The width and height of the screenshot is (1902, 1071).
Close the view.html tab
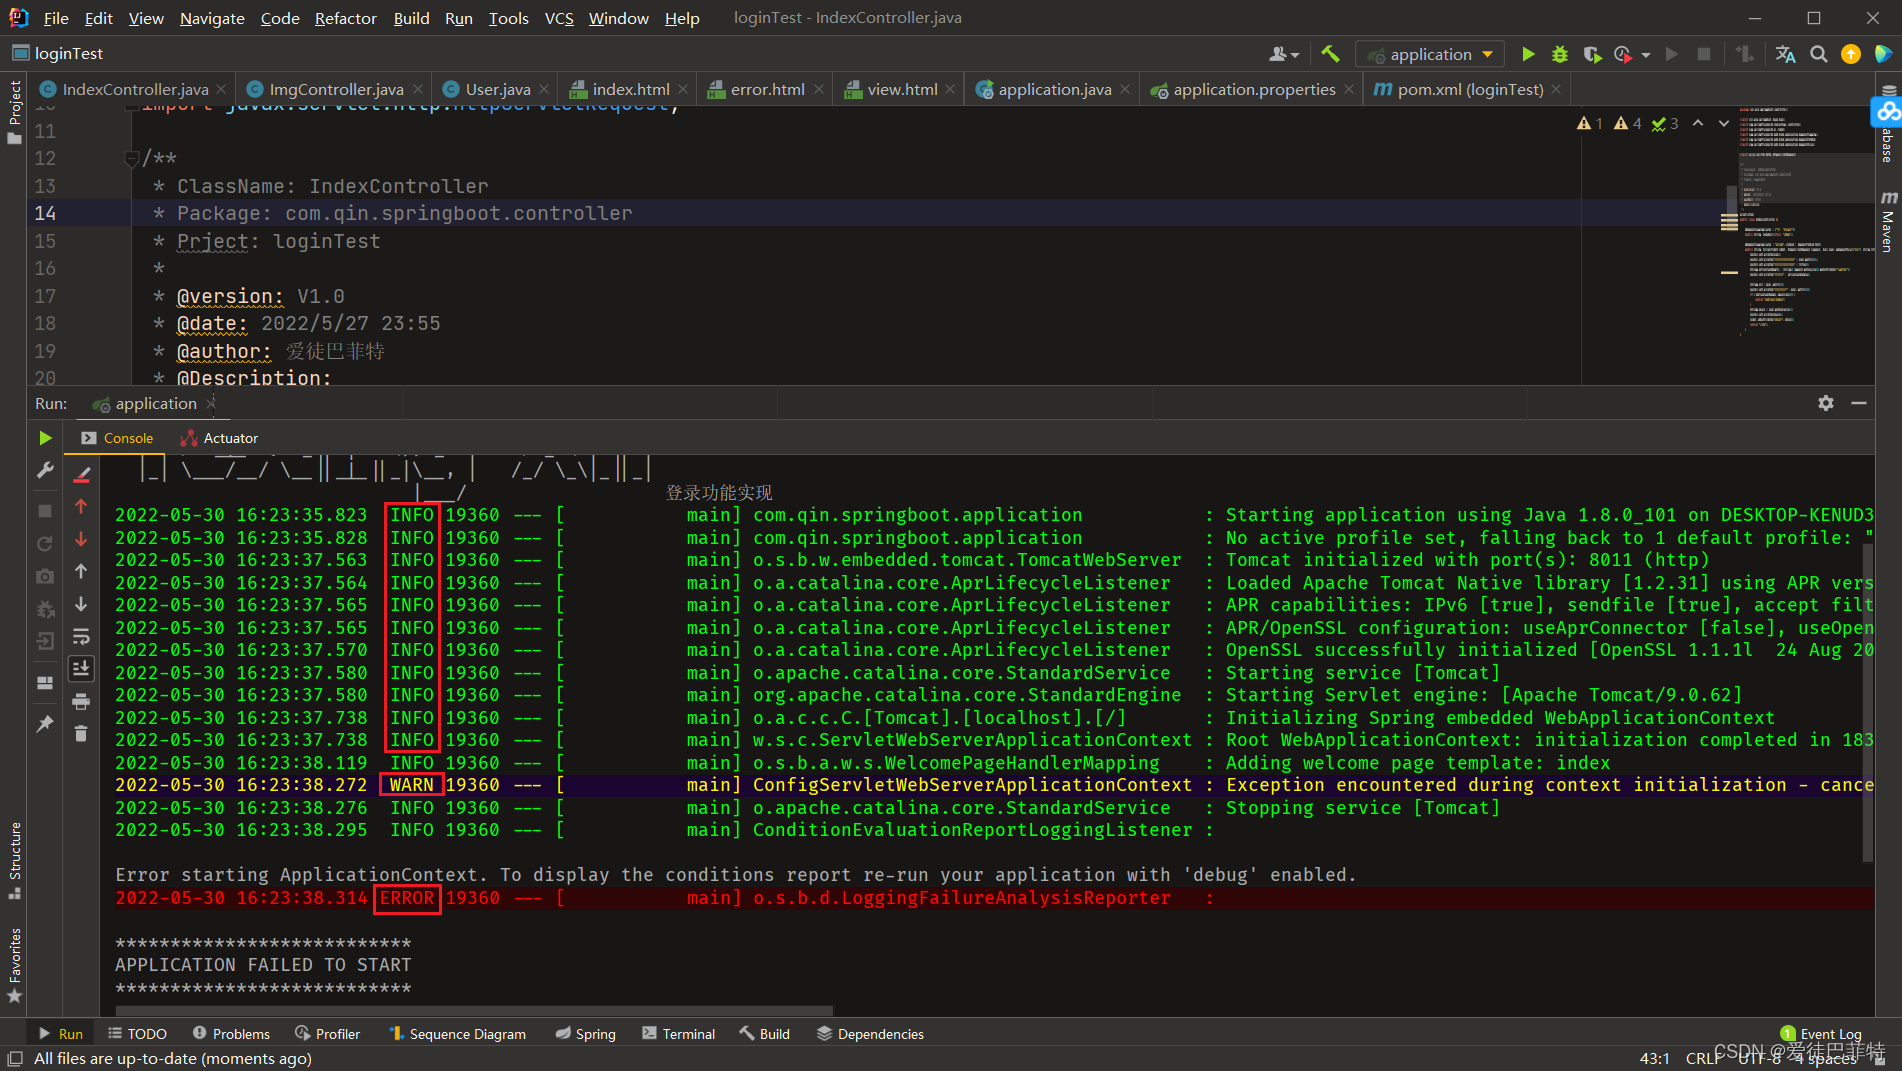[x=950, y=89]
